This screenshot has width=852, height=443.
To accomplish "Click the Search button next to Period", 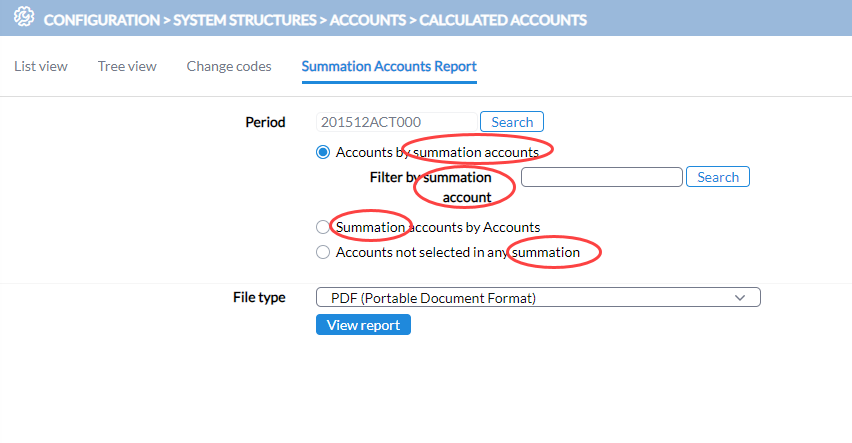I will 512,122.
